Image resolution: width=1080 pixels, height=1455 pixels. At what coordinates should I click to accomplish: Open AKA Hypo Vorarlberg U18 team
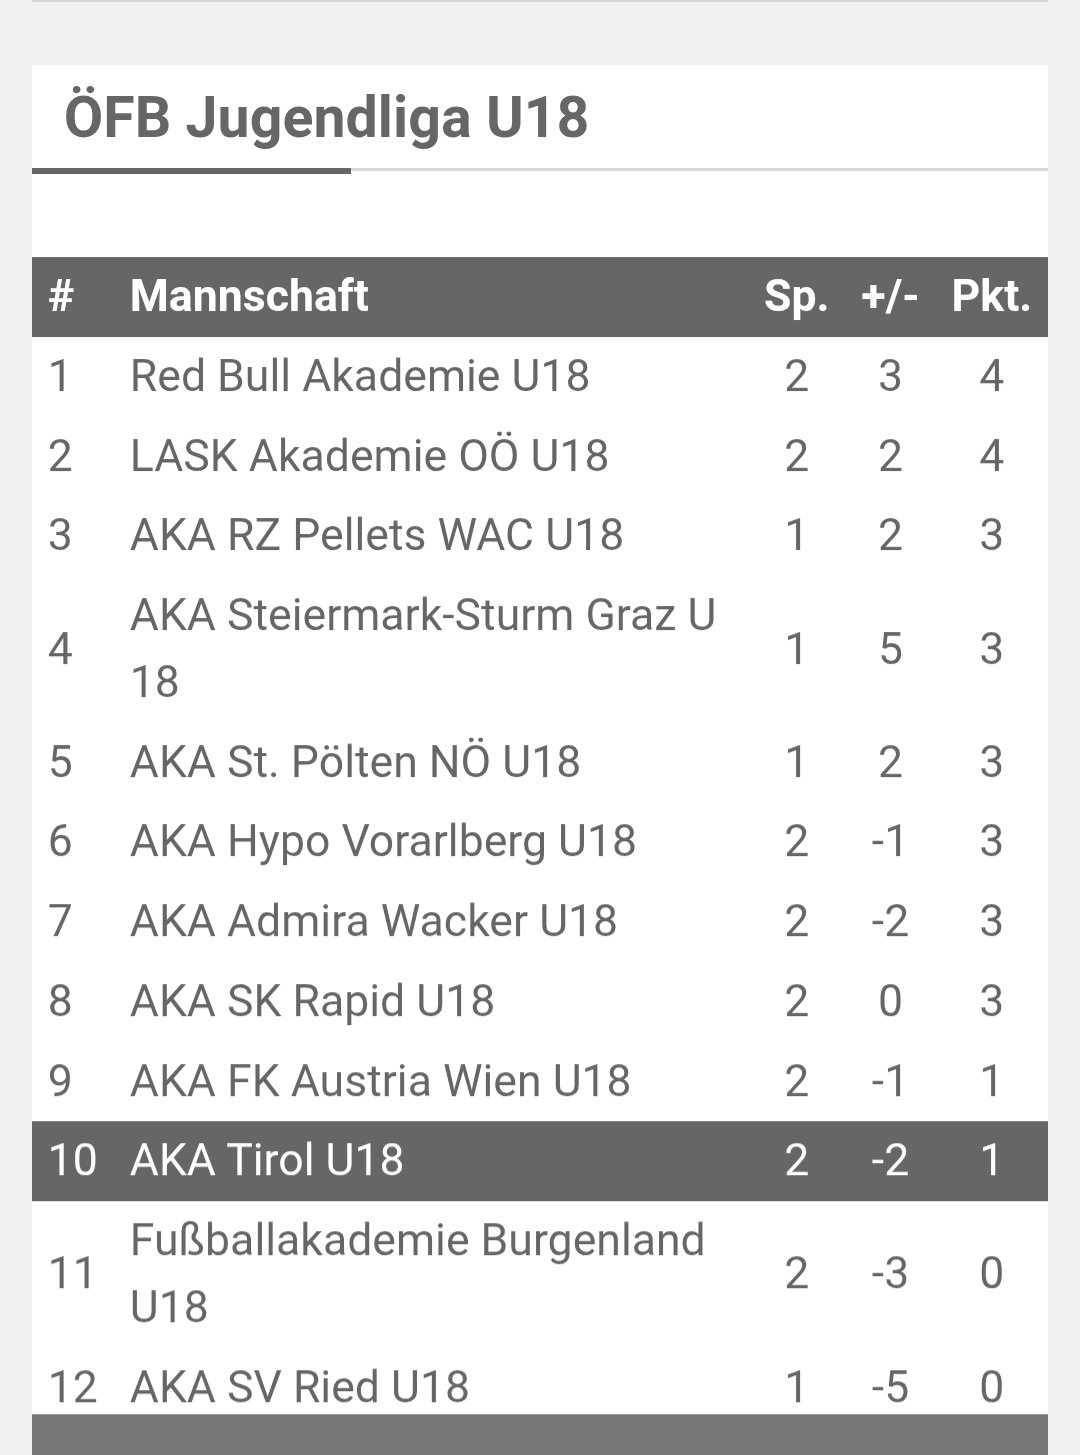pos(383,841)
